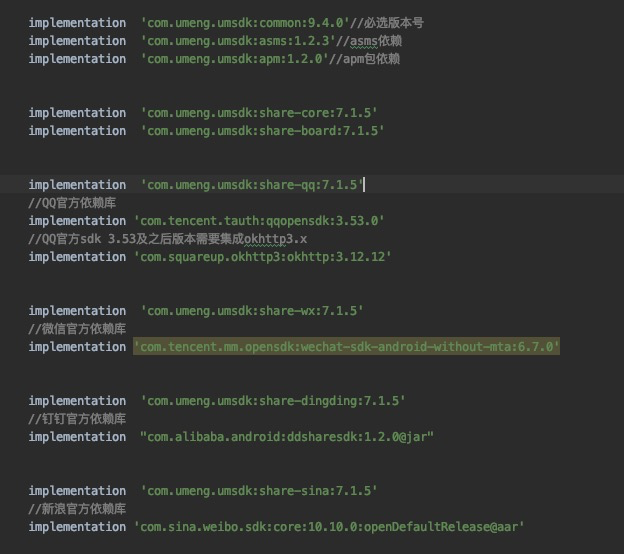Viewport: 624px width, 554px height.
Task: Click the share-dingding:7.1.5 dependency string
Action: [273, 401]
